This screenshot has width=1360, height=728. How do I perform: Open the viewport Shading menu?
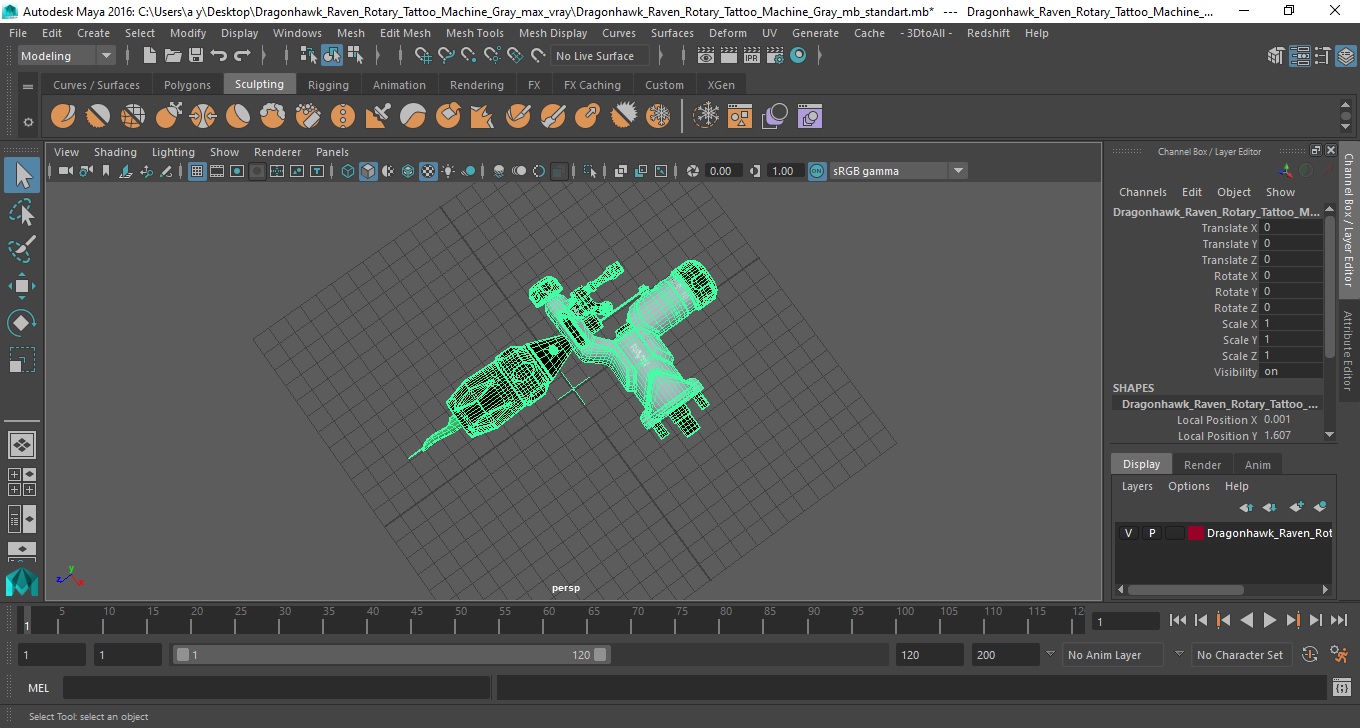point(115,152)
